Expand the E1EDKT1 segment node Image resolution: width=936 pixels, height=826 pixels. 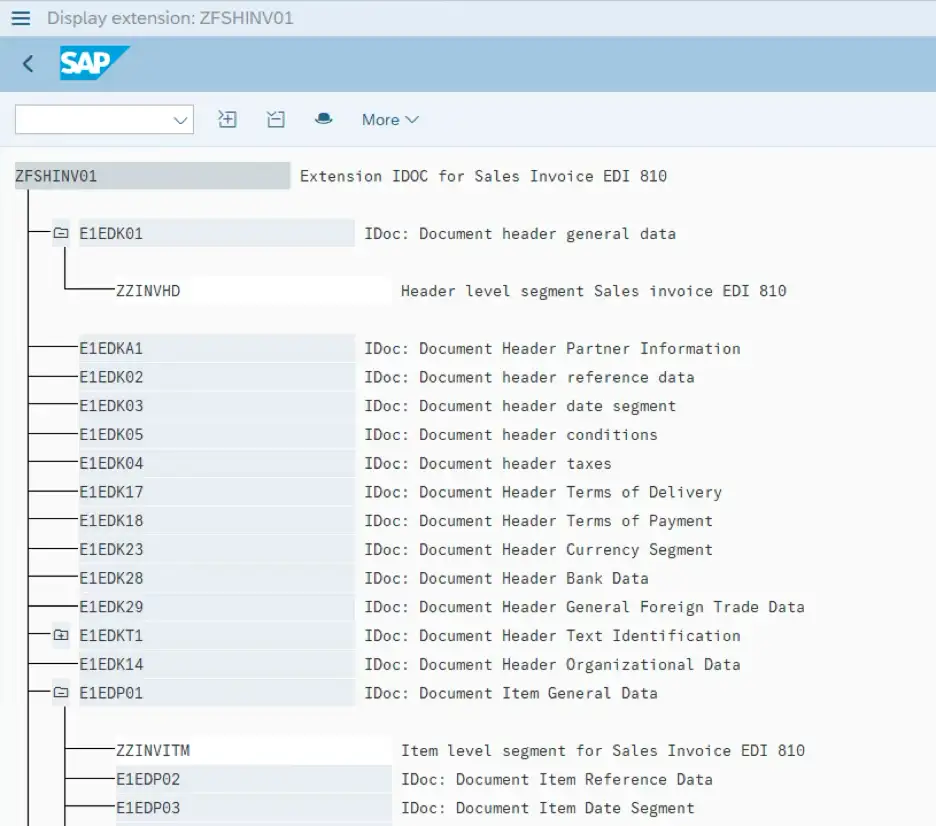pyautogui.click(x=61, y=636)
